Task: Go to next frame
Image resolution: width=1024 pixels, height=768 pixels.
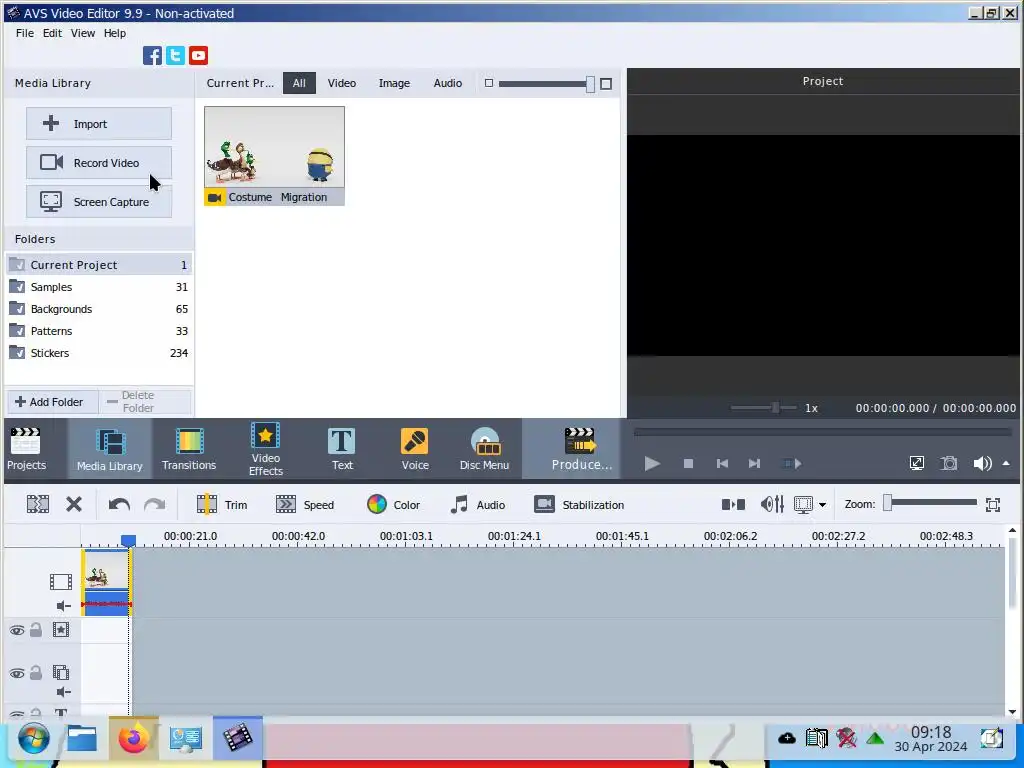Action: [754, 464]
